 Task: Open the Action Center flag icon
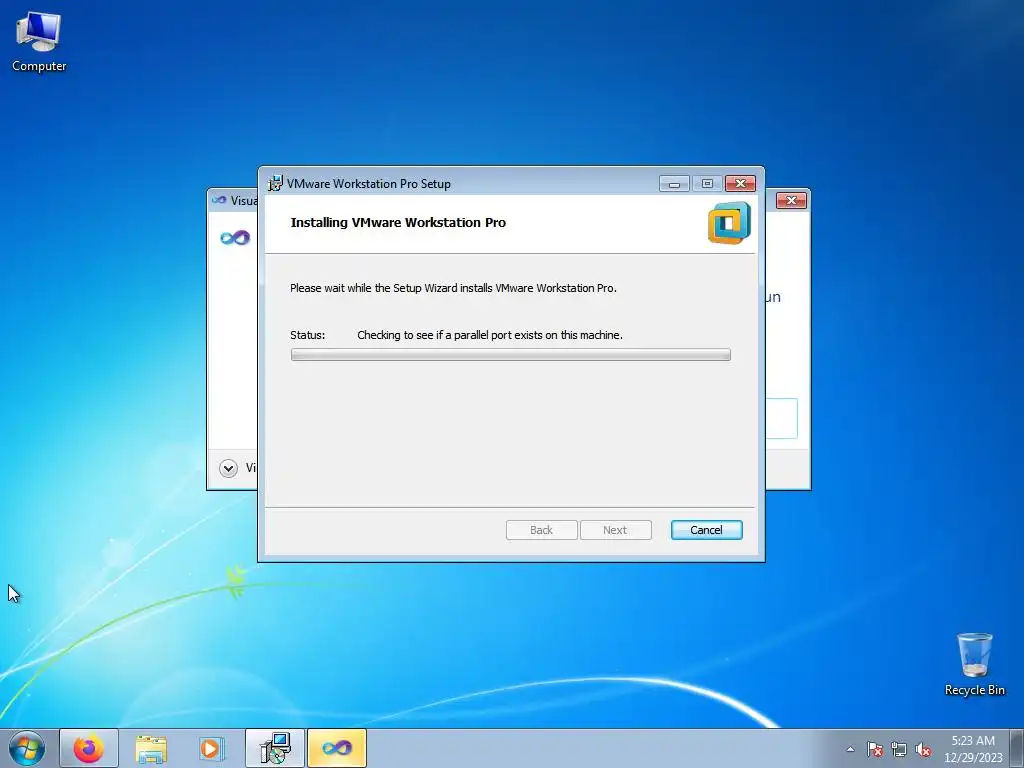(875, 749)
